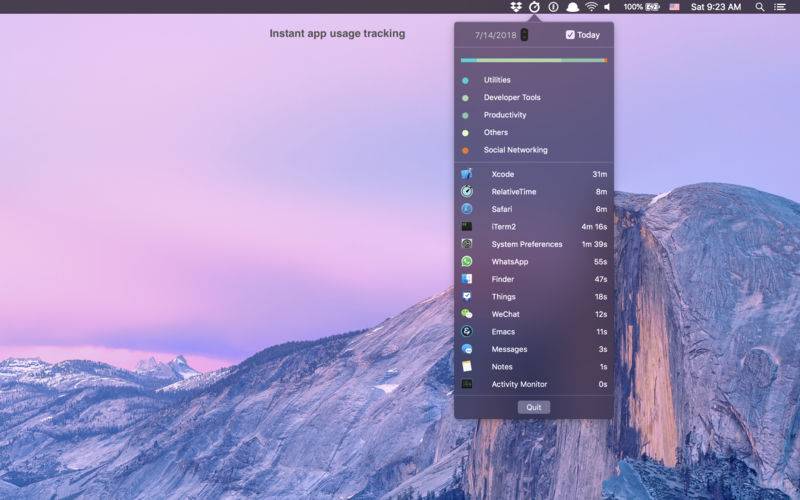Click the Notes yellow pad icon
The width and height of the screenshot is (800, 500).
tap(466, 366)
